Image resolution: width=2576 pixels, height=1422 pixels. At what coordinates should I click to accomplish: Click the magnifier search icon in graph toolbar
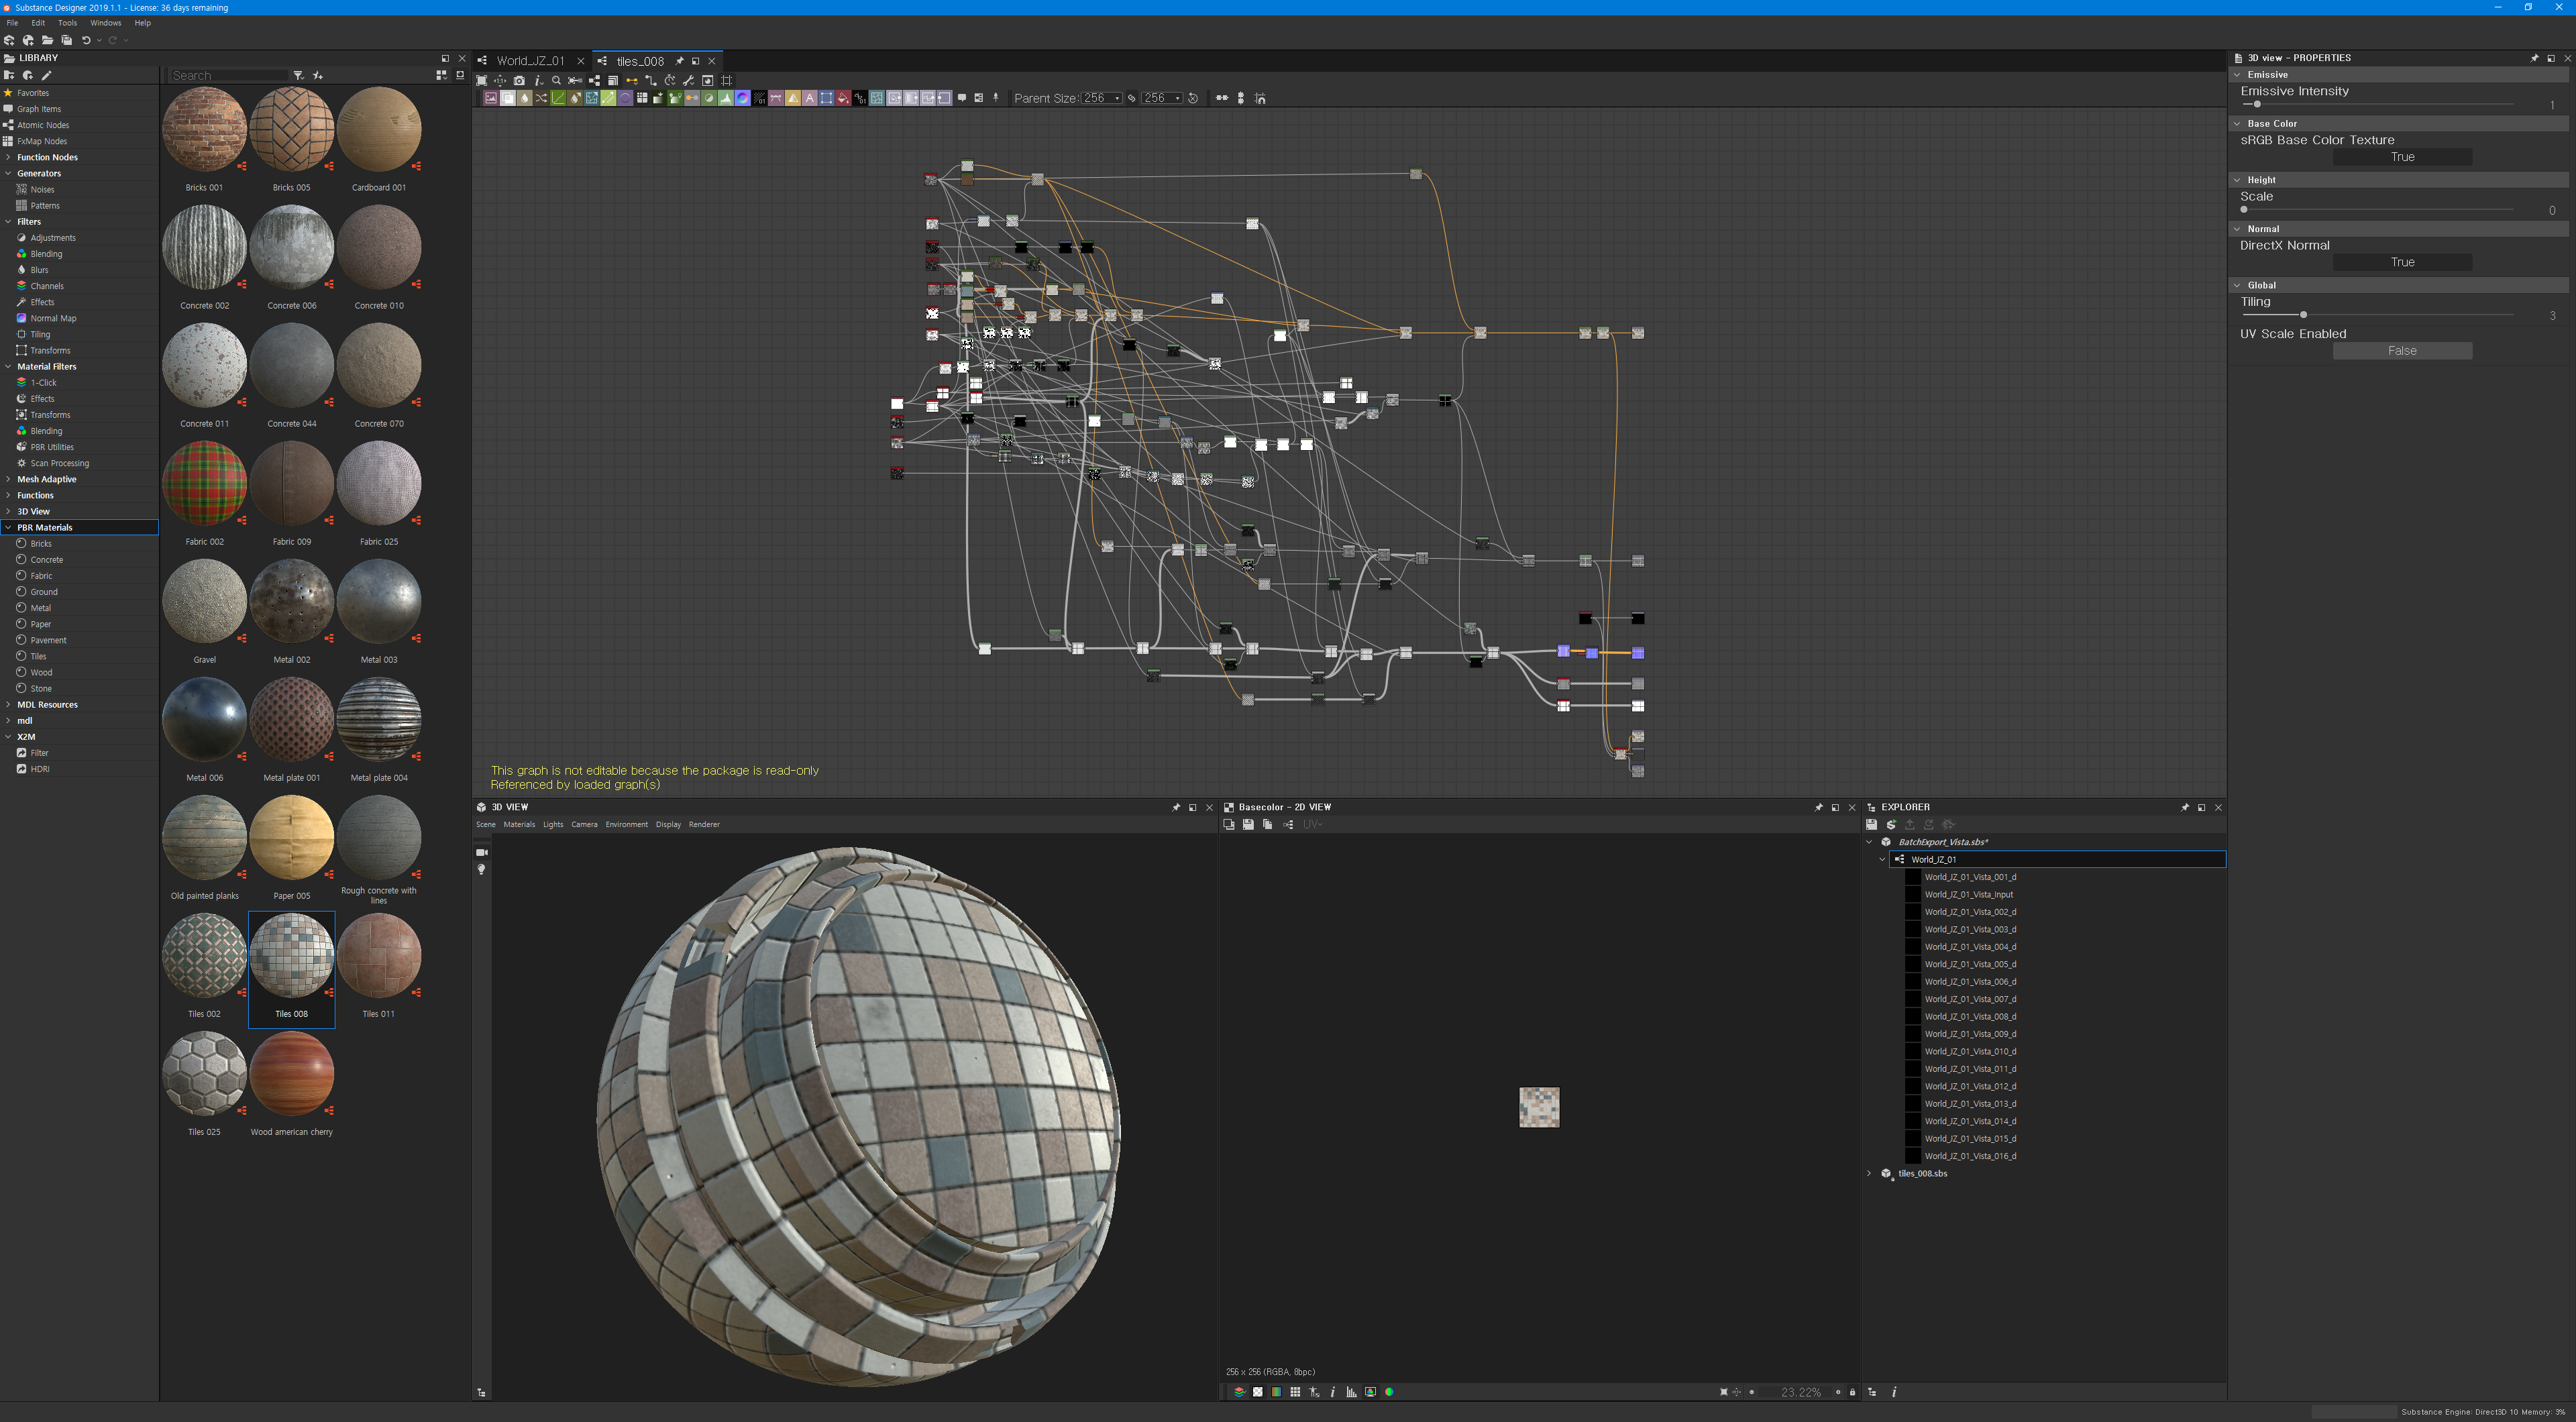coord(557,81)
